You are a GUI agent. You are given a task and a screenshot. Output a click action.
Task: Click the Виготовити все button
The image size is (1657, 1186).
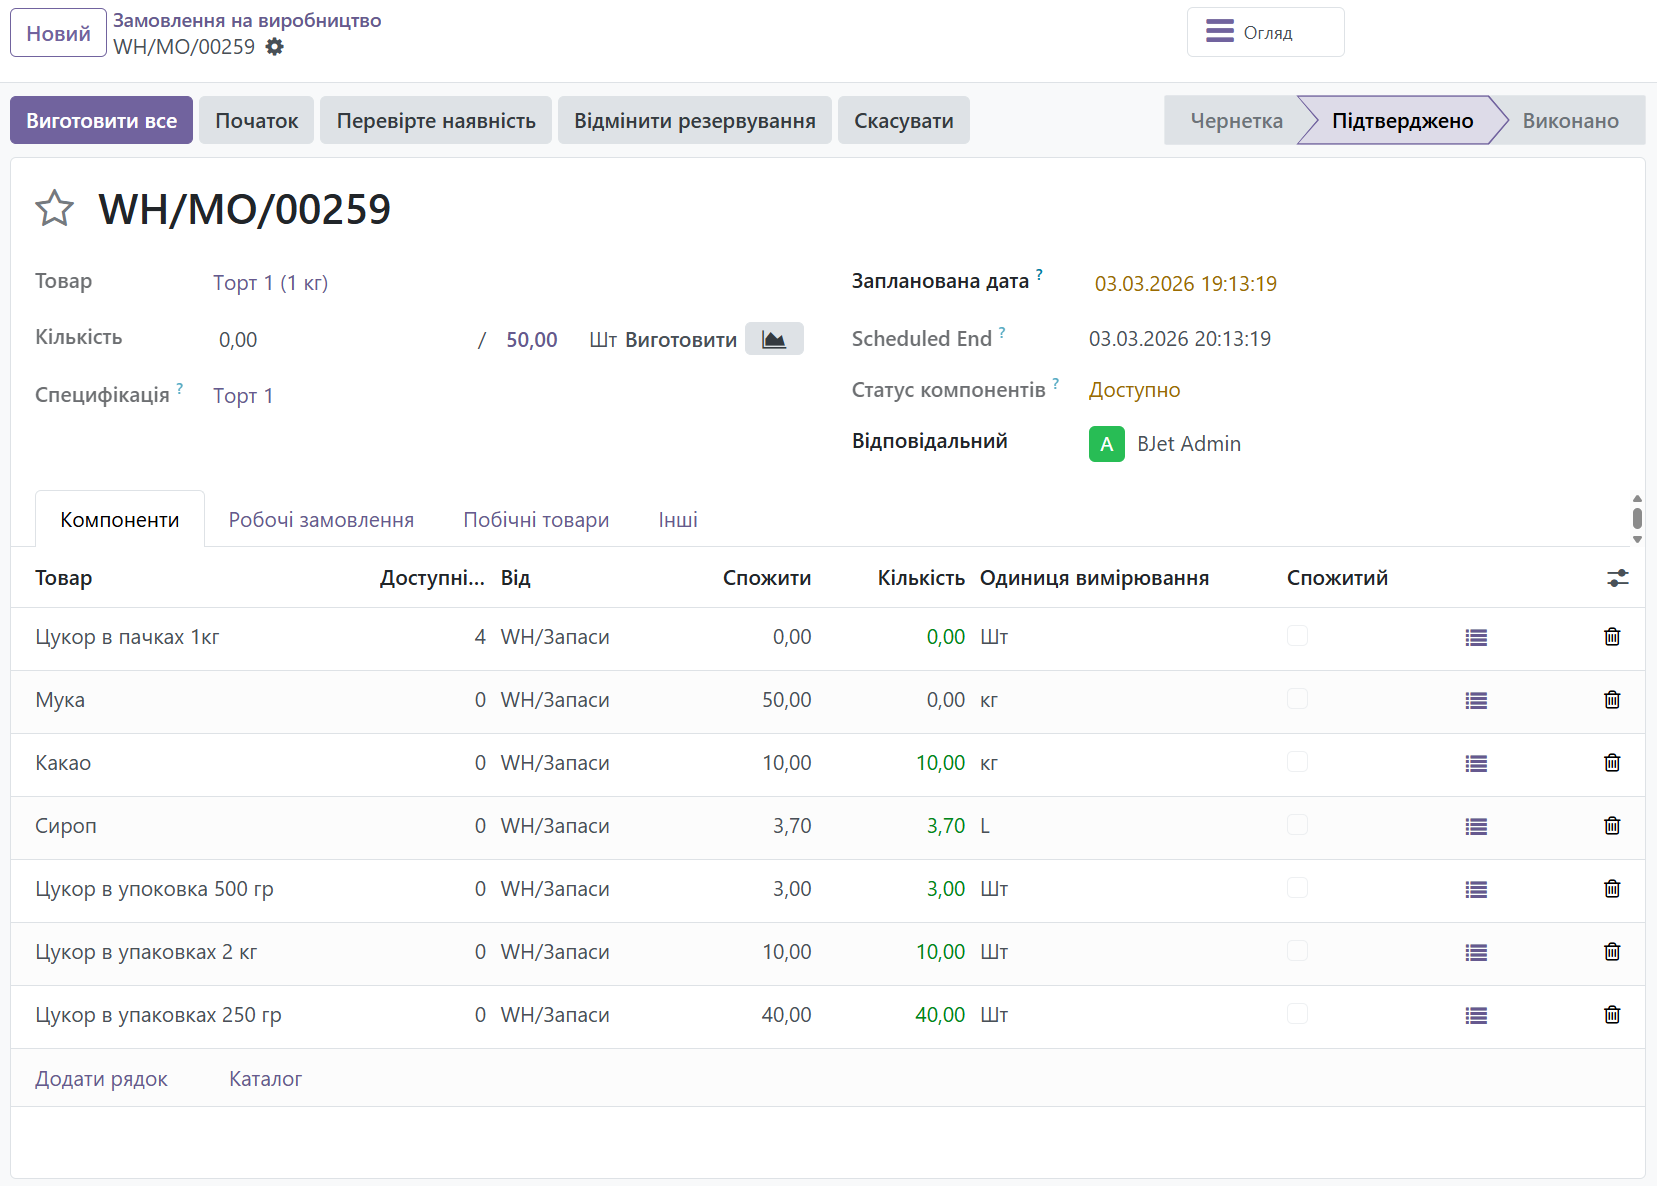point(101,121)
